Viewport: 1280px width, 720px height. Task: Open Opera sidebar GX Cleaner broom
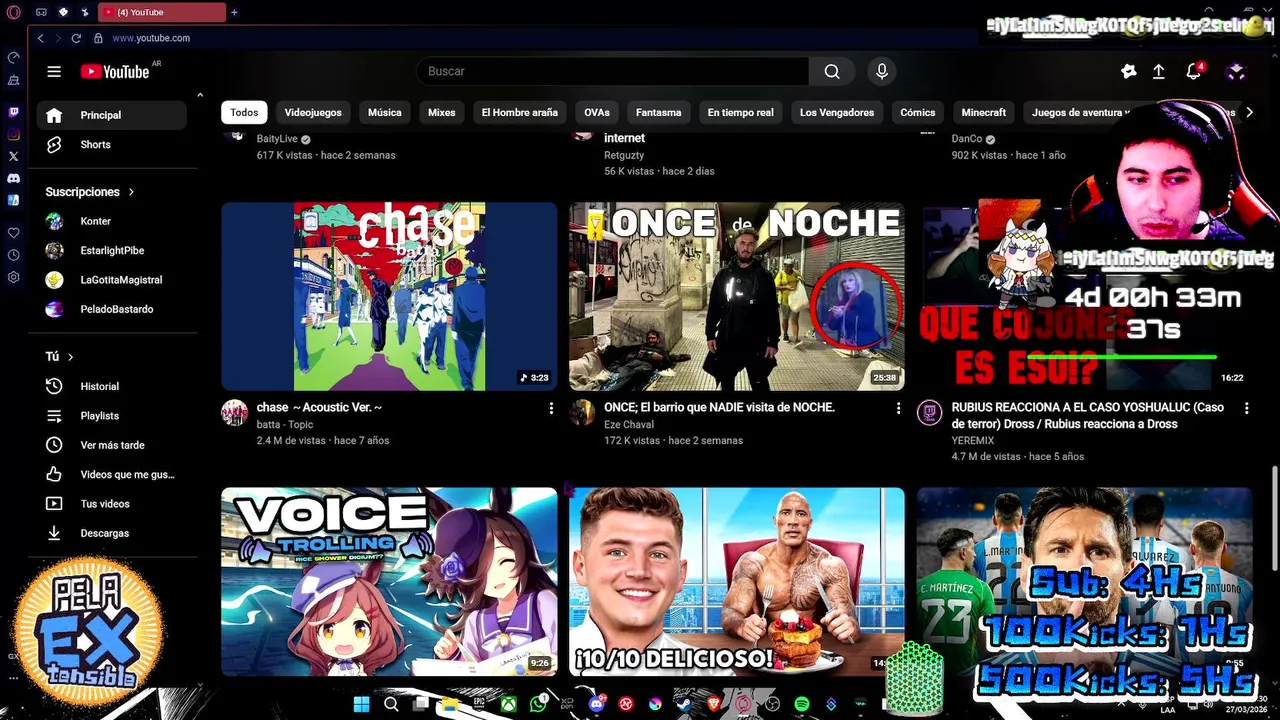(x=14, y=80)
